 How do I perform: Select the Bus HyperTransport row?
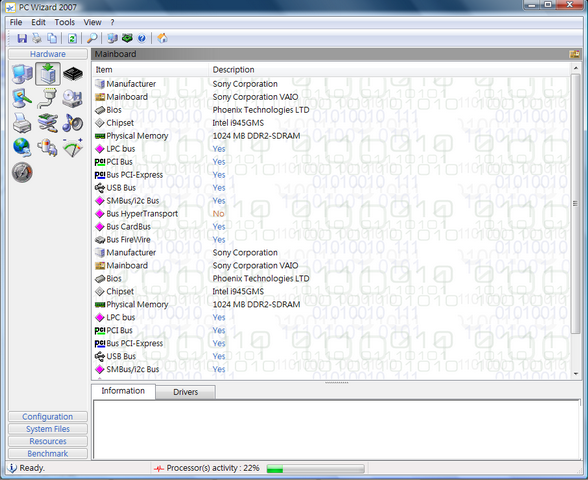[331, 214]
